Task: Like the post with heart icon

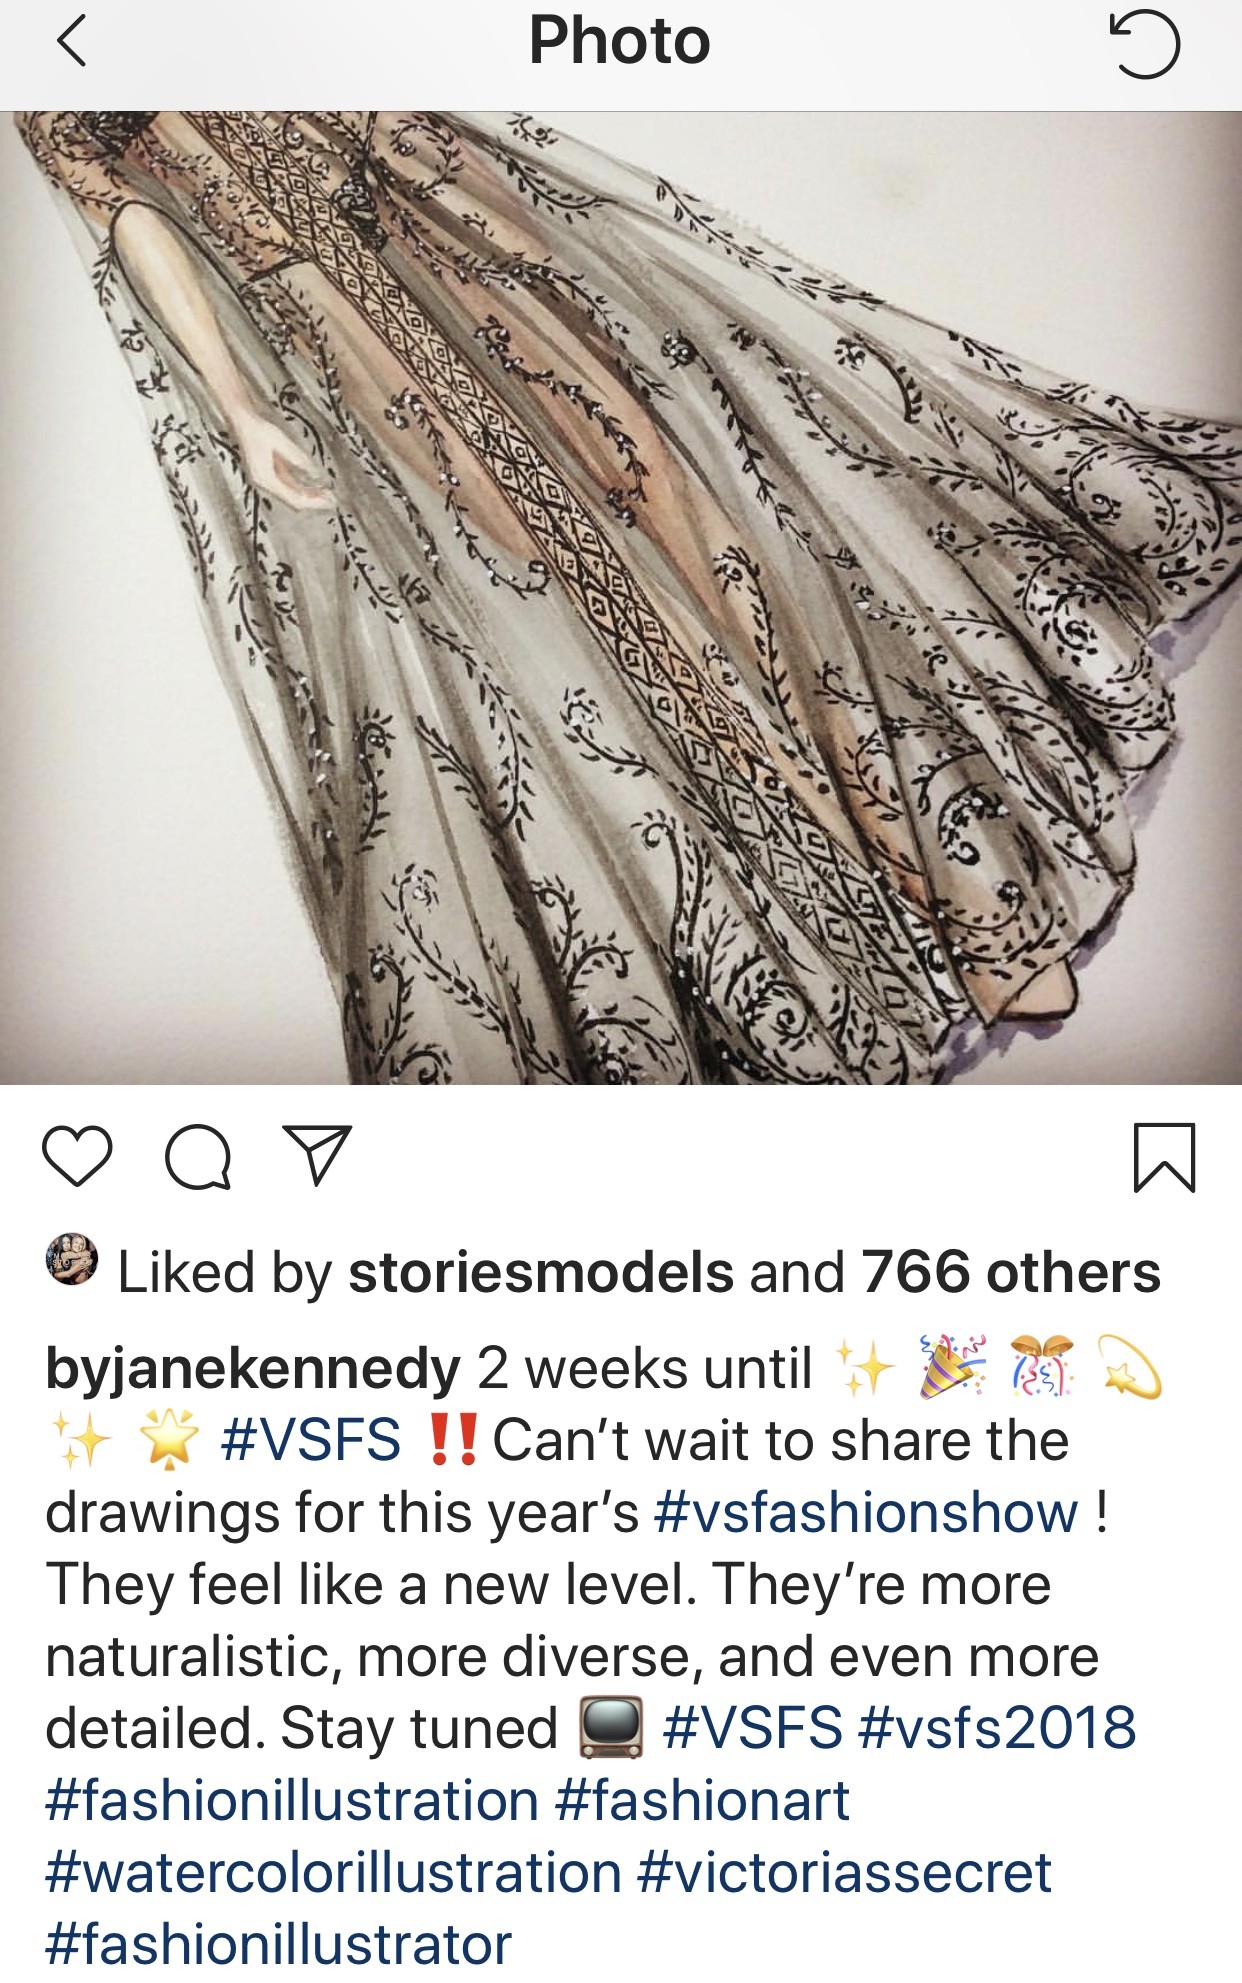Action: pos(77,1156)
